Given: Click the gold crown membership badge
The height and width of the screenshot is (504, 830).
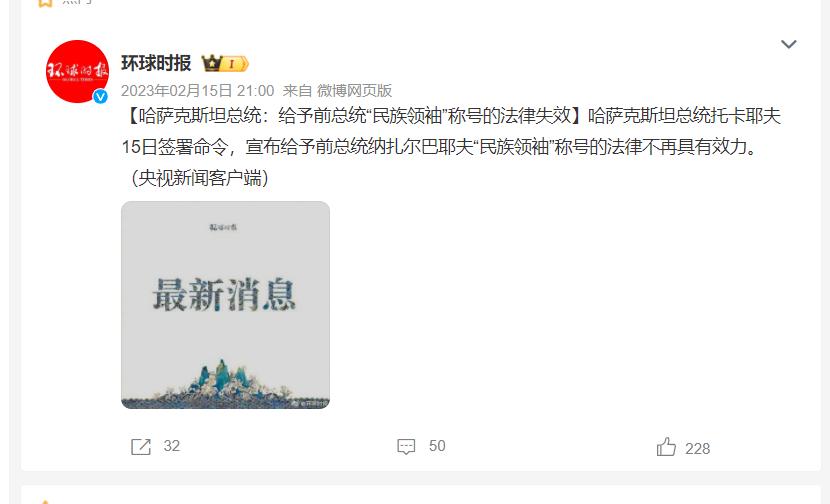Looking at the screenshot, I should (x=225, y=64).
